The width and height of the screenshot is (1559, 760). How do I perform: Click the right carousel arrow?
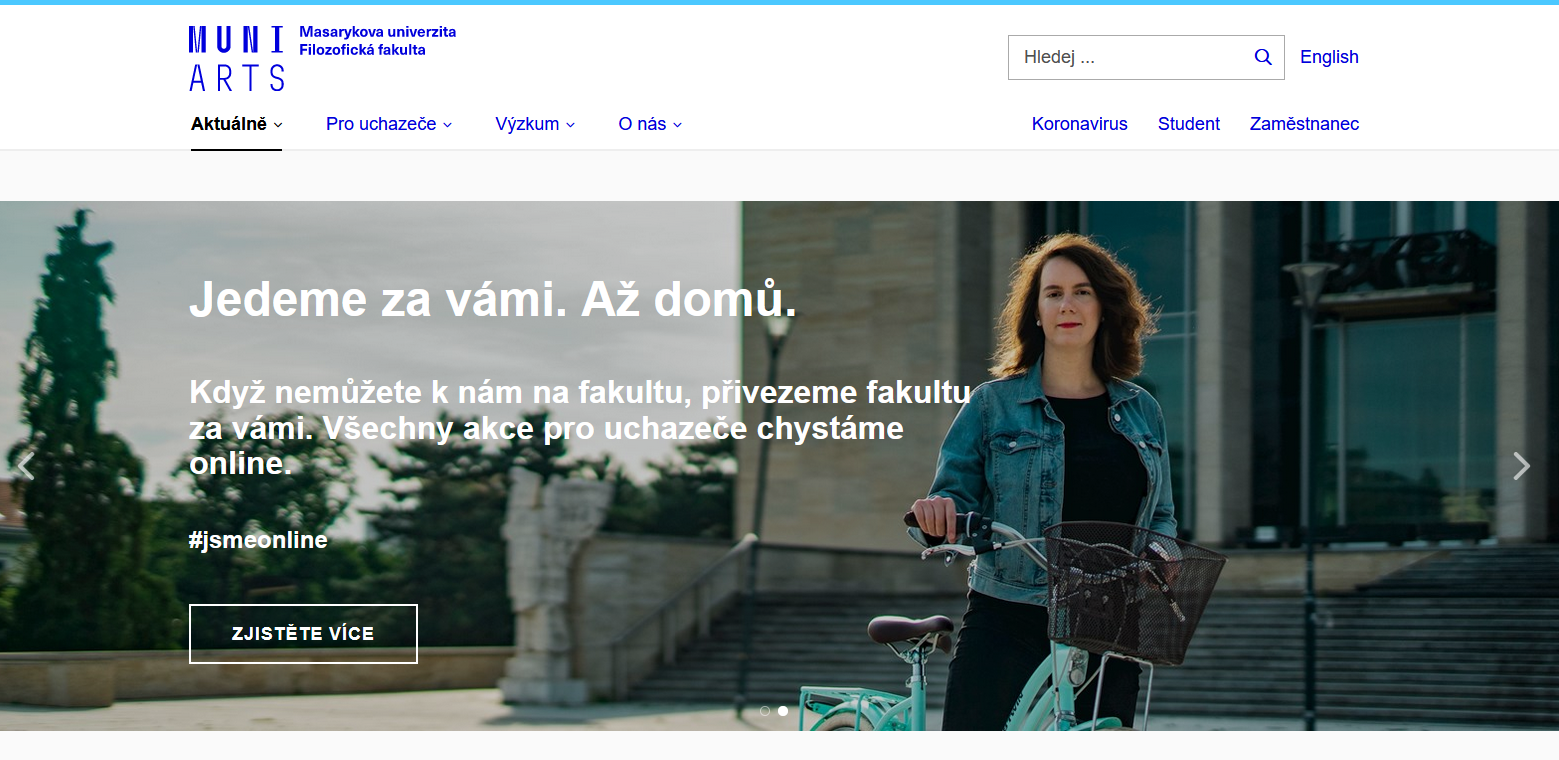1521,465
